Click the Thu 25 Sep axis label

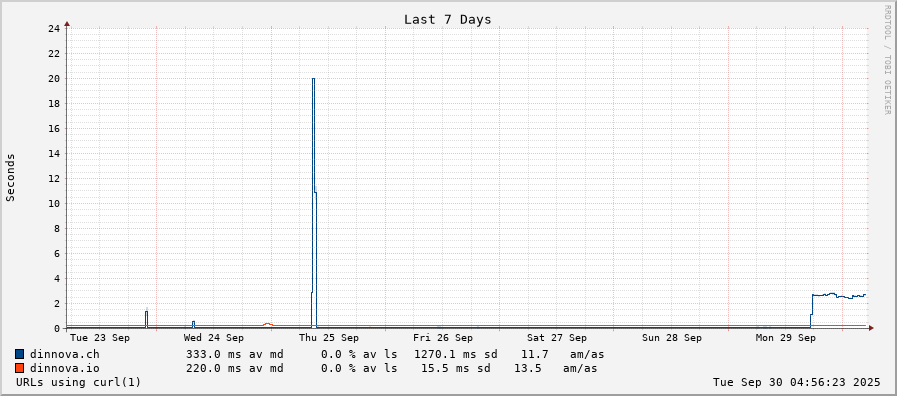[328, 338]
